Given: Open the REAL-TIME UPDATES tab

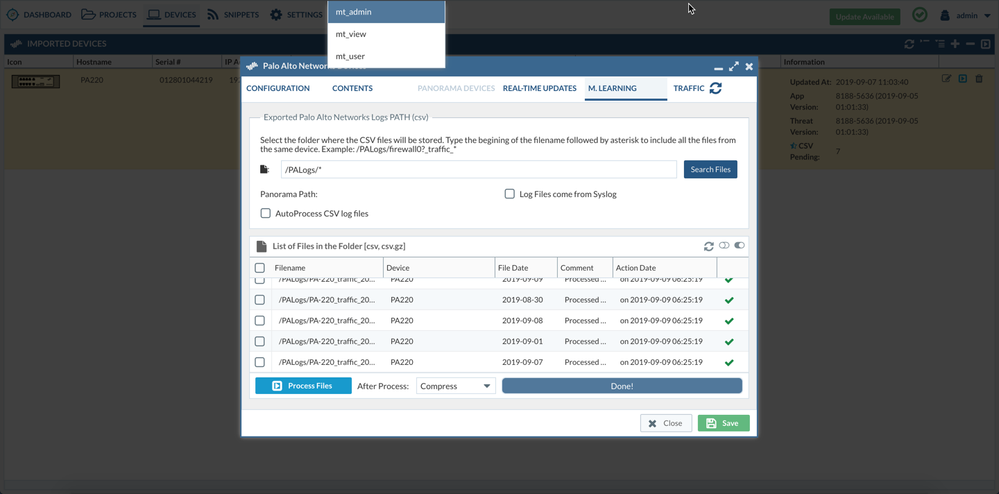Looking at the screenshot, I should (539, 89).
